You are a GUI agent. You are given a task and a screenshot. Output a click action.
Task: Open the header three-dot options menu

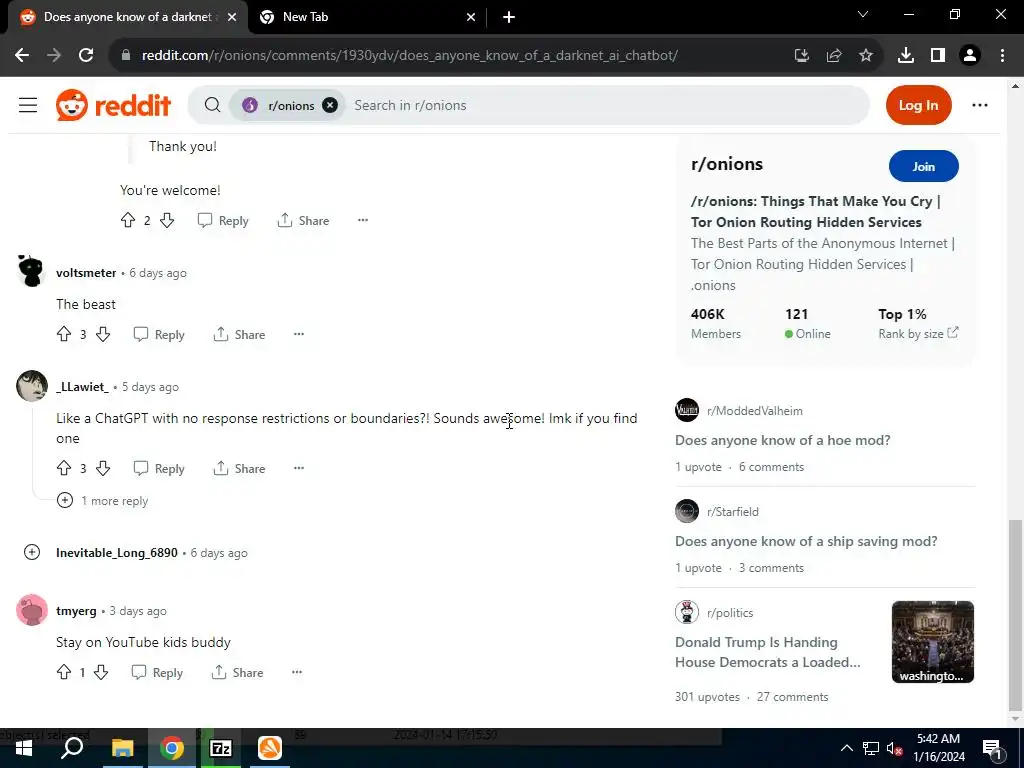tap(980, 105)
